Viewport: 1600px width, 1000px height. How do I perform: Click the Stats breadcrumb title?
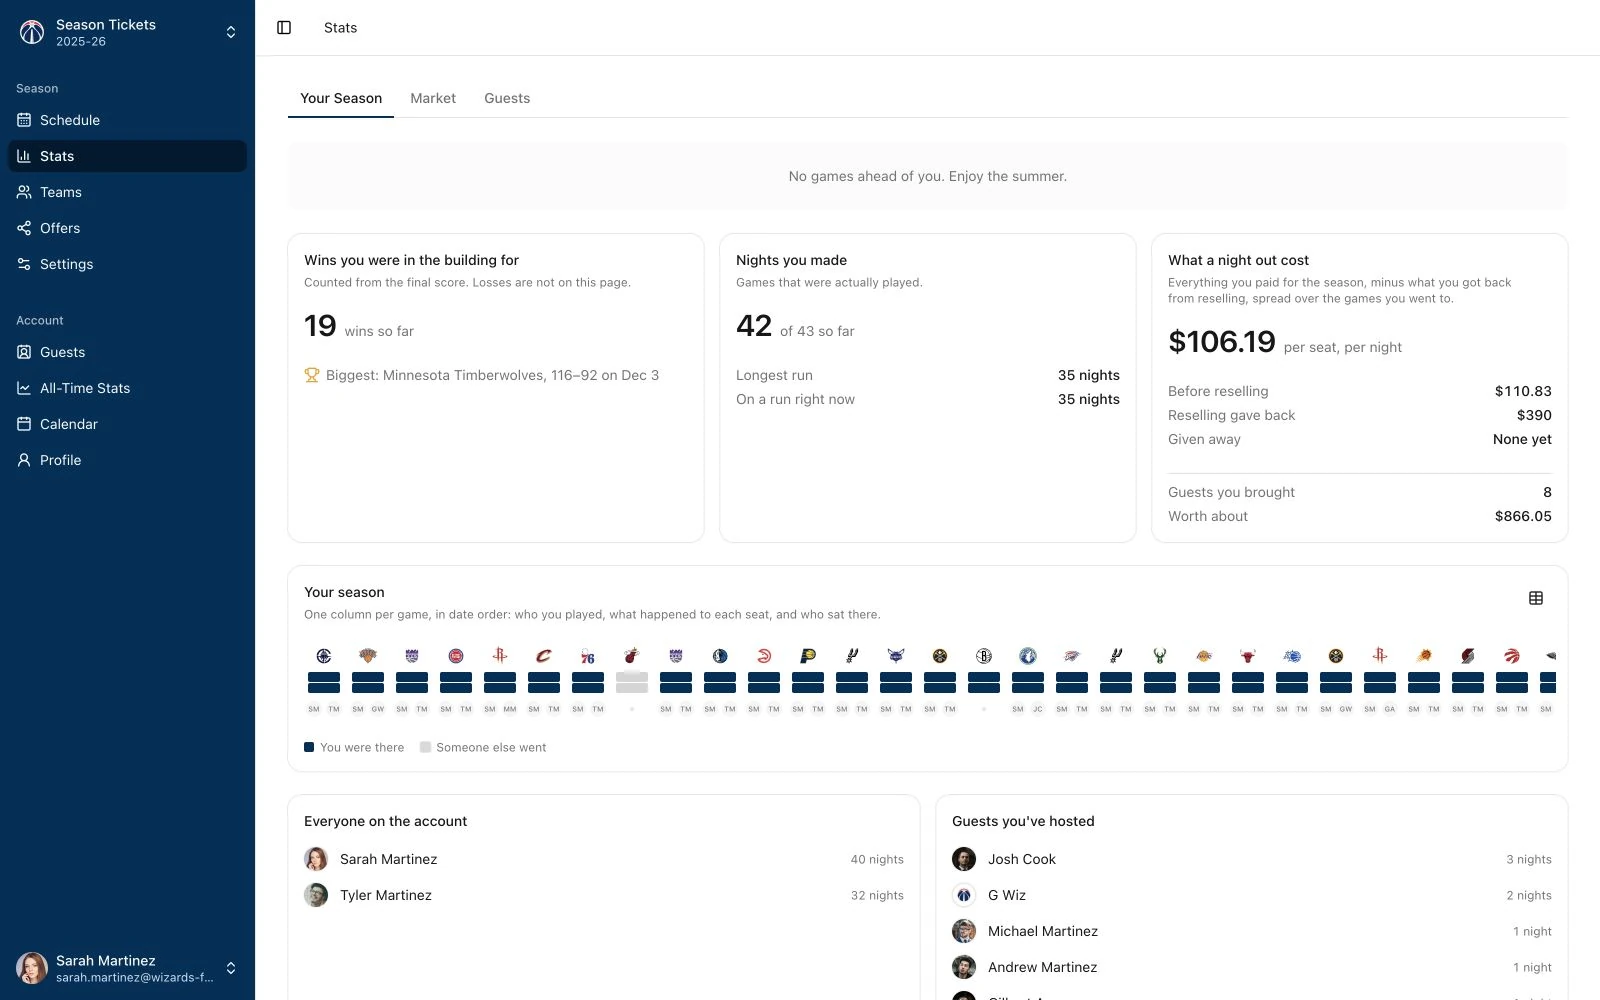pos(340,28)
